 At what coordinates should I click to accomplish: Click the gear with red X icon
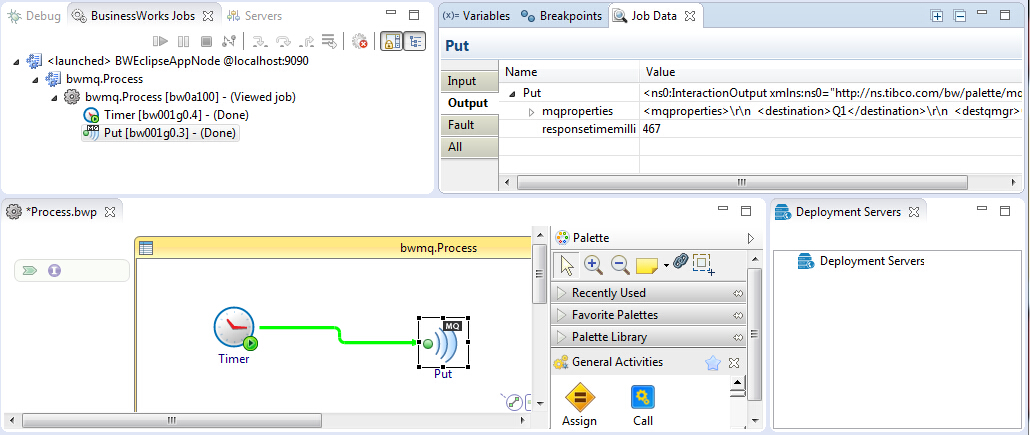coord(359,41)
